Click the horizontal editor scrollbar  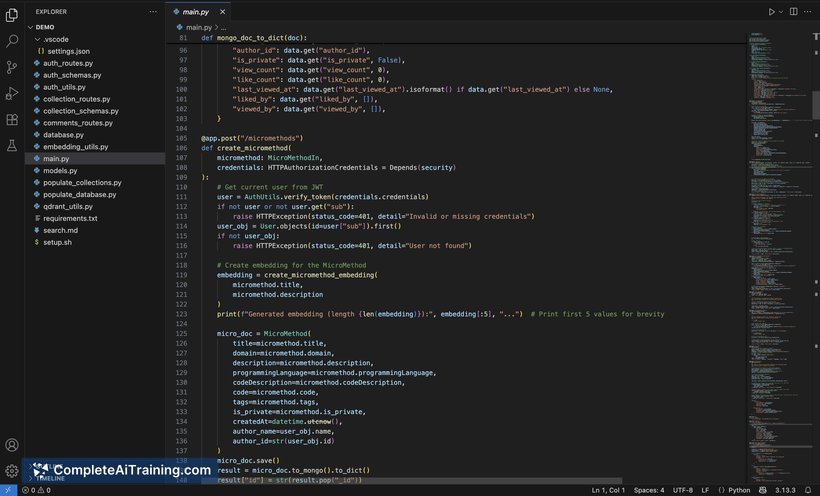(412, 480)
